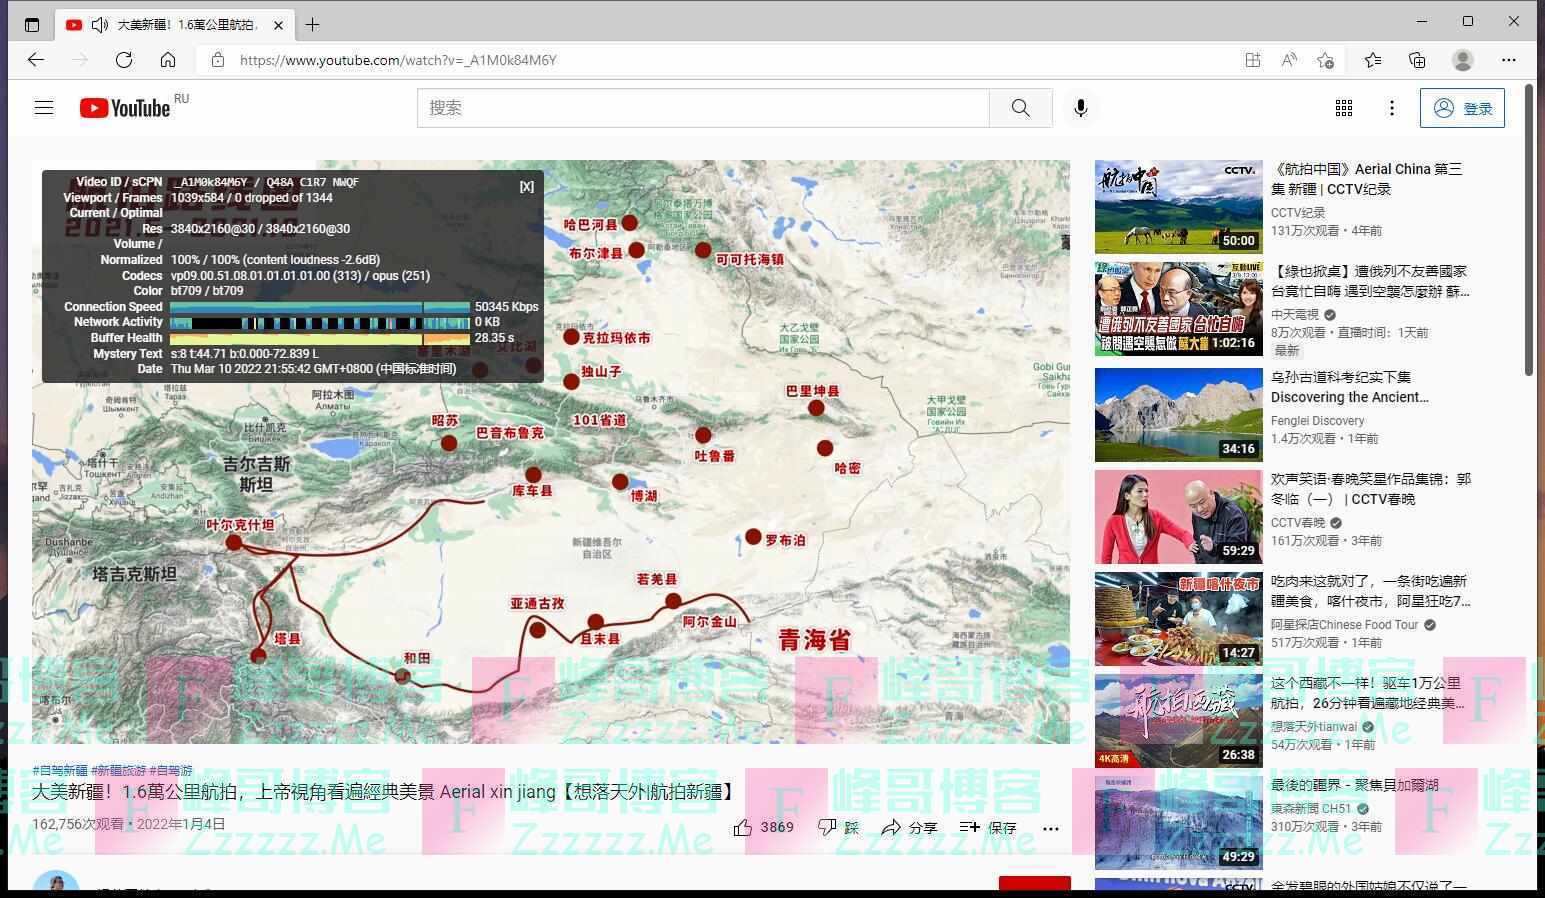Open the YouTube apps grid icon
Image resolution: width=1545 pixels, height=898 pixels.
click(x=1344, y=108)
